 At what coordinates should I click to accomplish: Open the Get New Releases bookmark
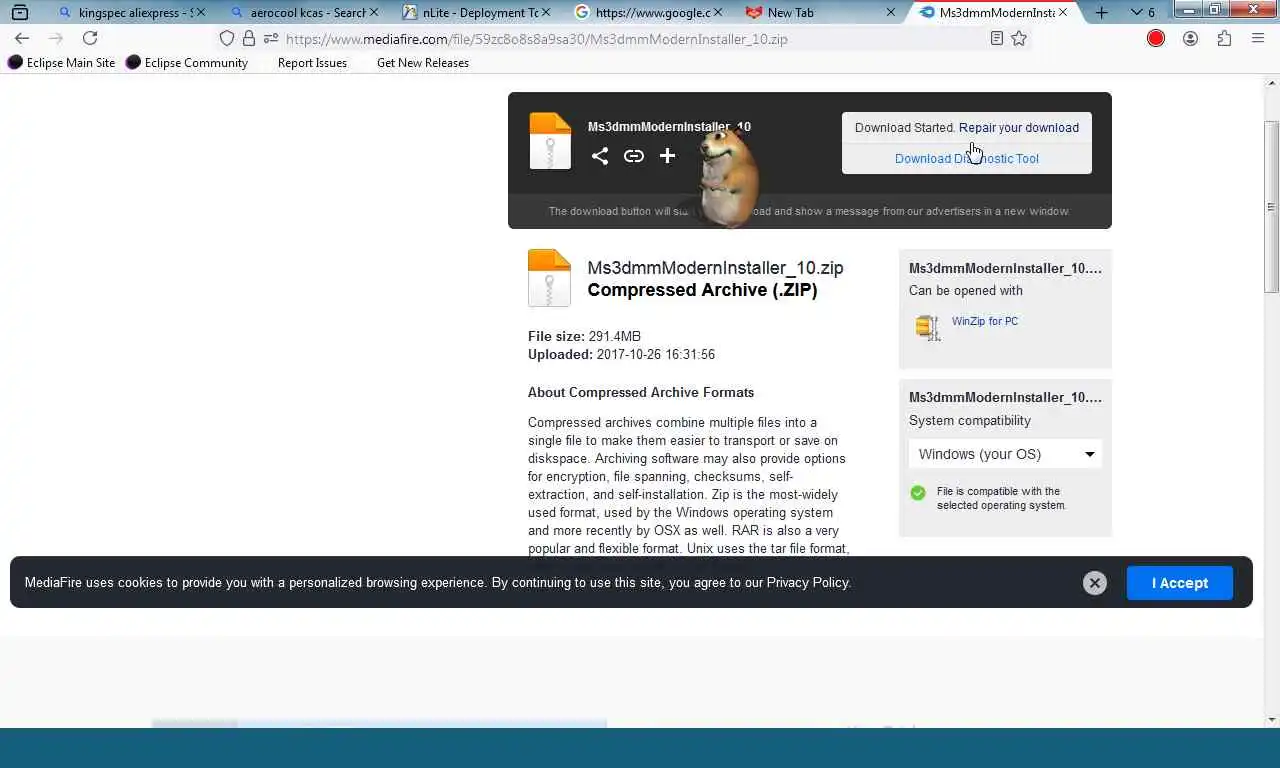tap(422, 62)
